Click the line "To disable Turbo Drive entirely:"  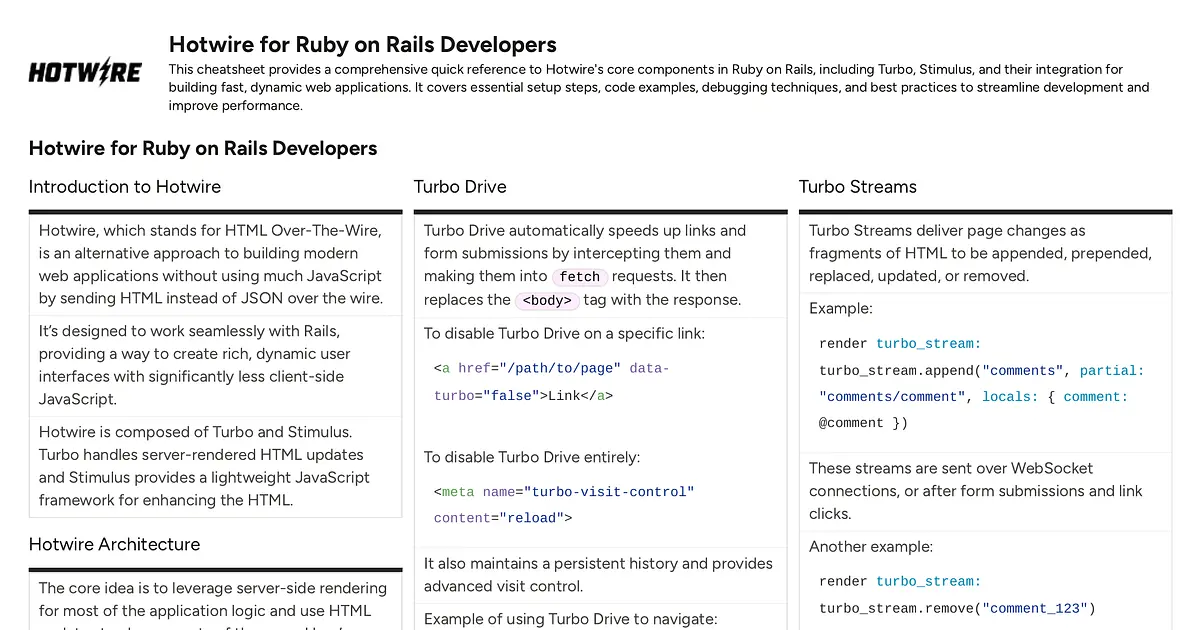pyautogui.click(x=532, y=457)
